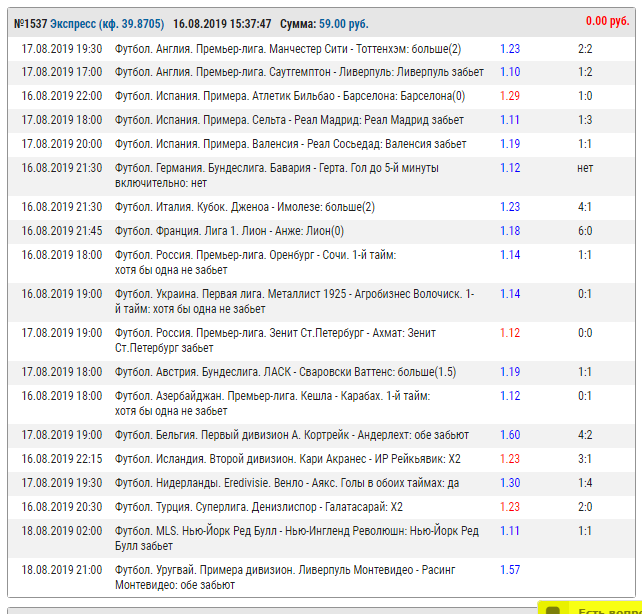This screenshot has width=642, height=614.
Task: Click odds 1.60 for Кортрейк - Андерлехт
Action: coord(510,435)
